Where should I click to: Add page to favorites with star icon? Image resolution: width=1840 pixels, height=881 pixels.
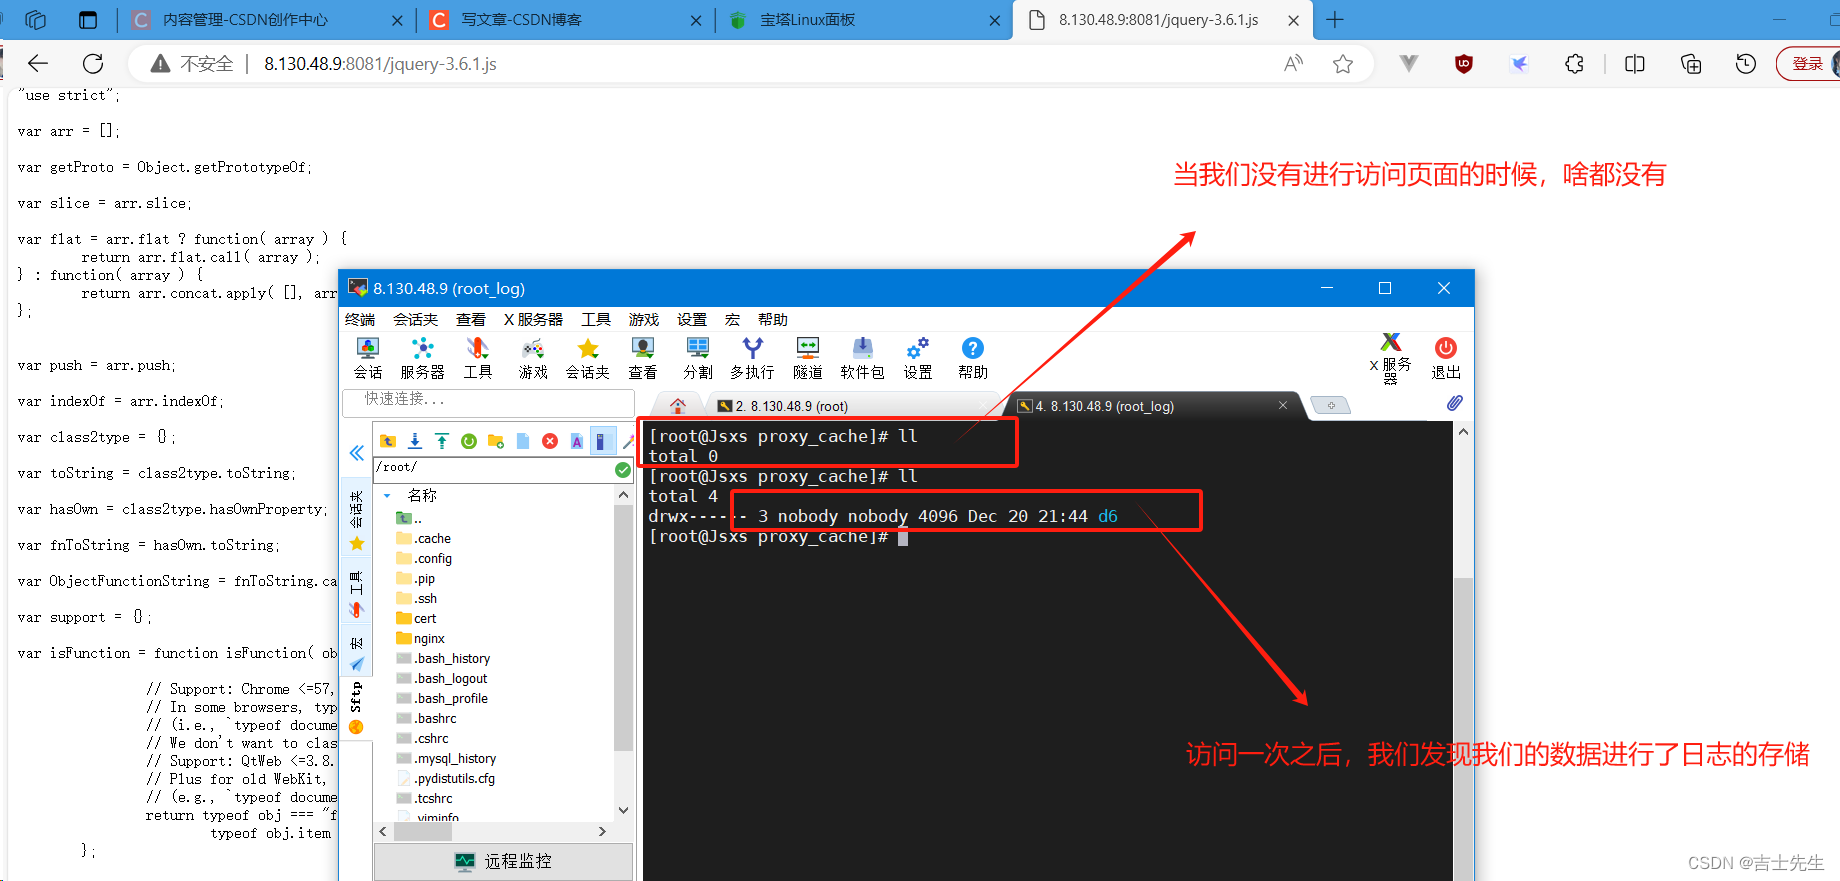tap(1343, 64)
